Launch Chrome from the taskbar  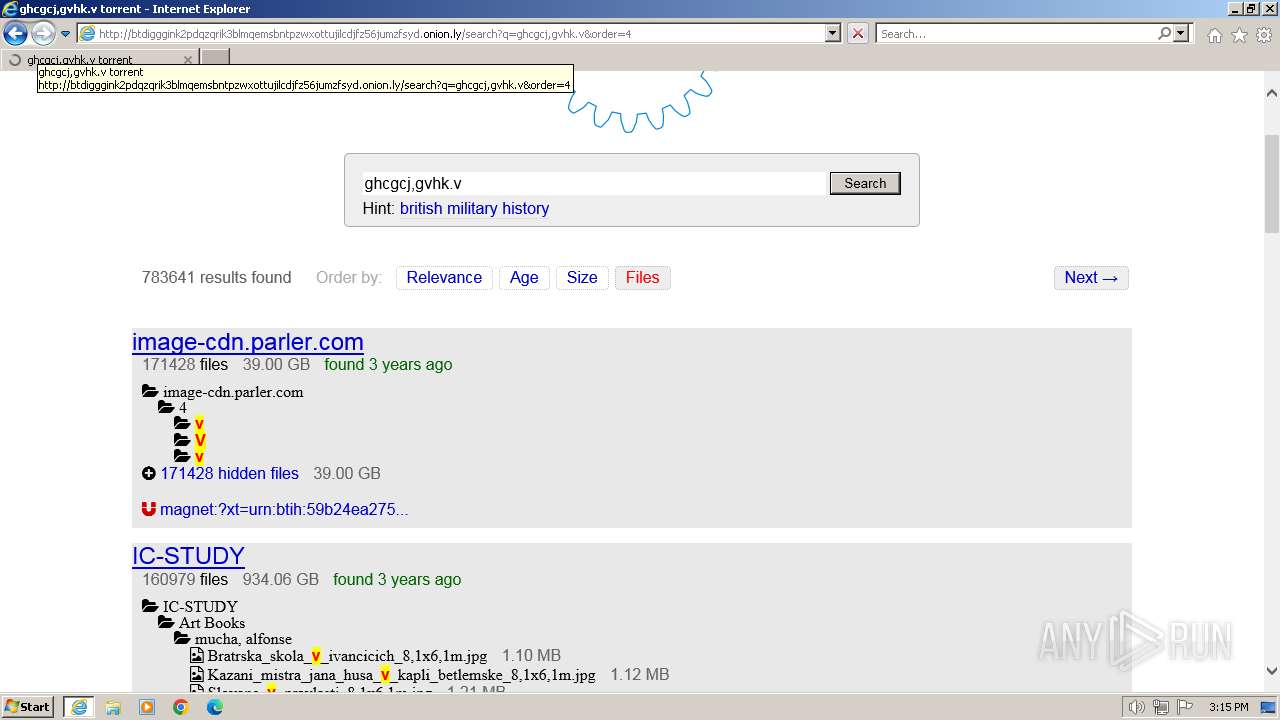(x=181, y=707)
